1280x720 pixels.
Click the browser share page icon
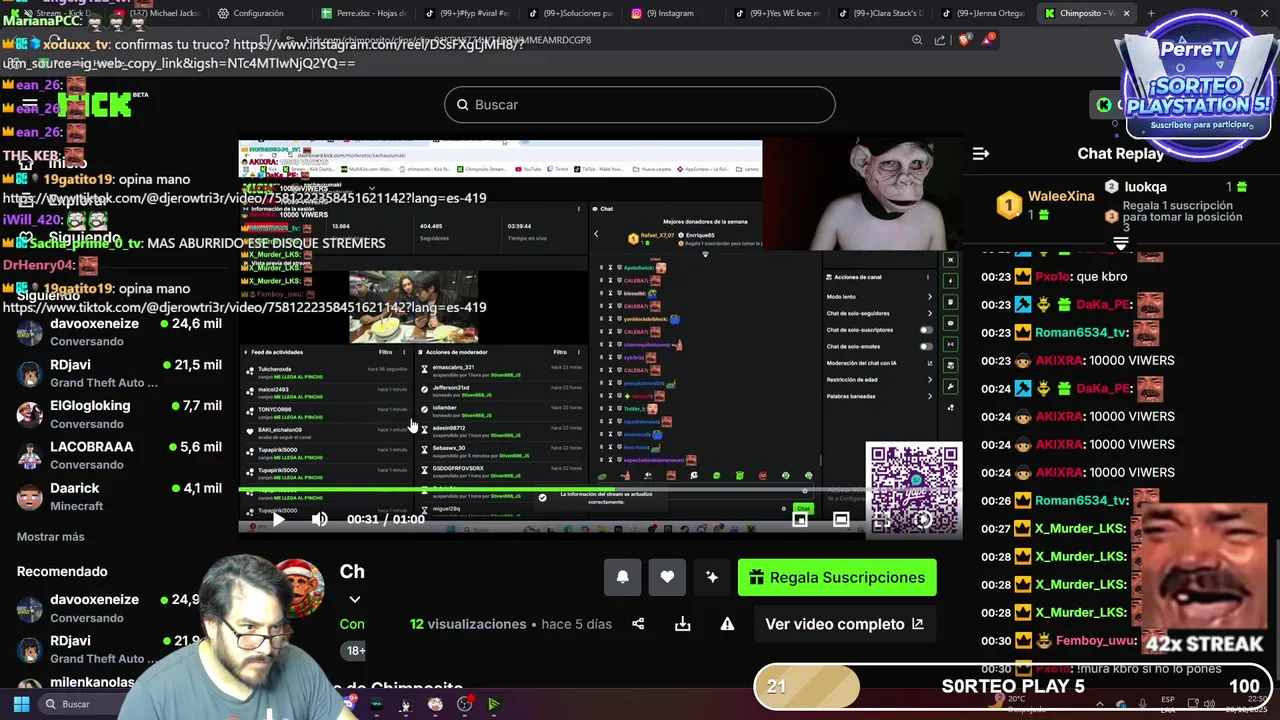pos(940,40)
